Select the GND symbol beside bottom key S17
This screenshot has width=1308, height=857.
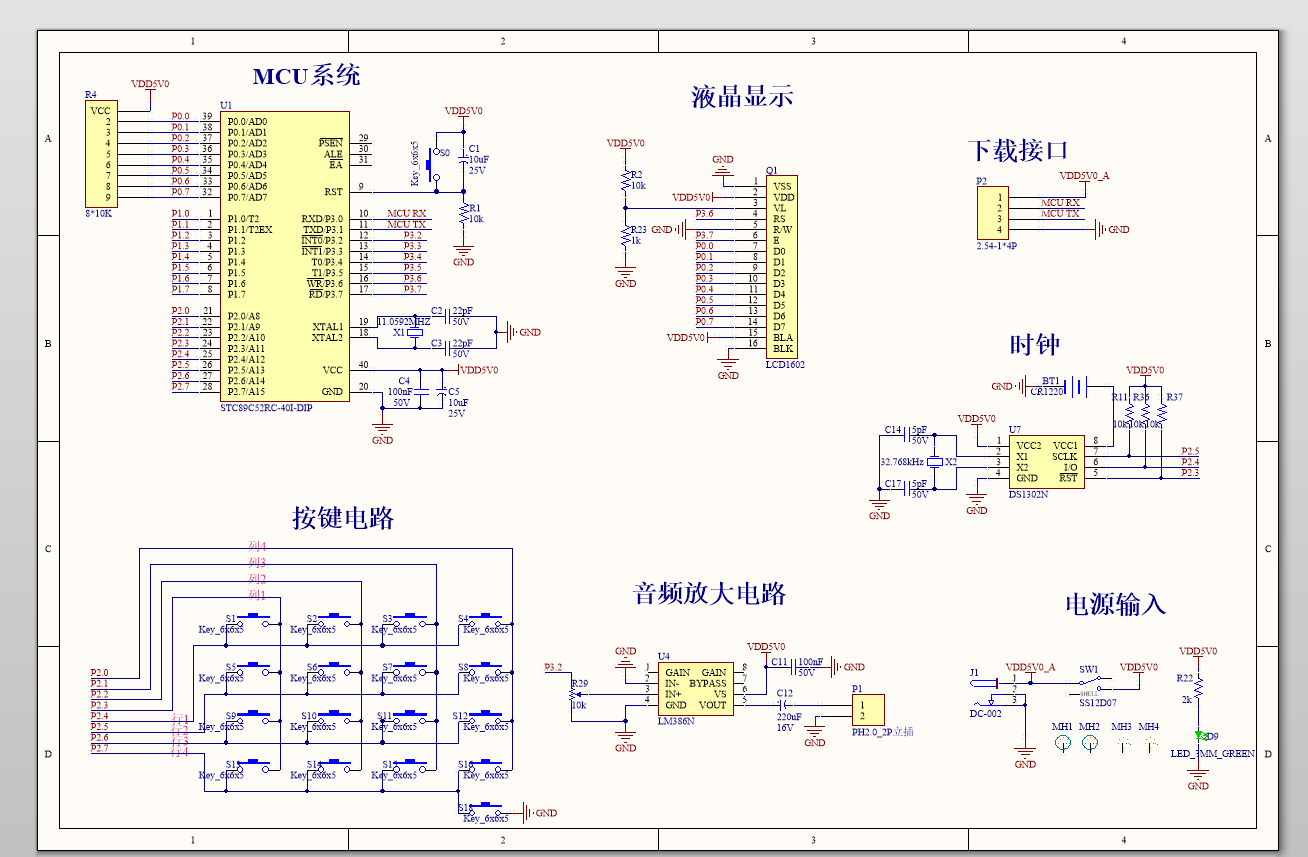coord(538,813)
